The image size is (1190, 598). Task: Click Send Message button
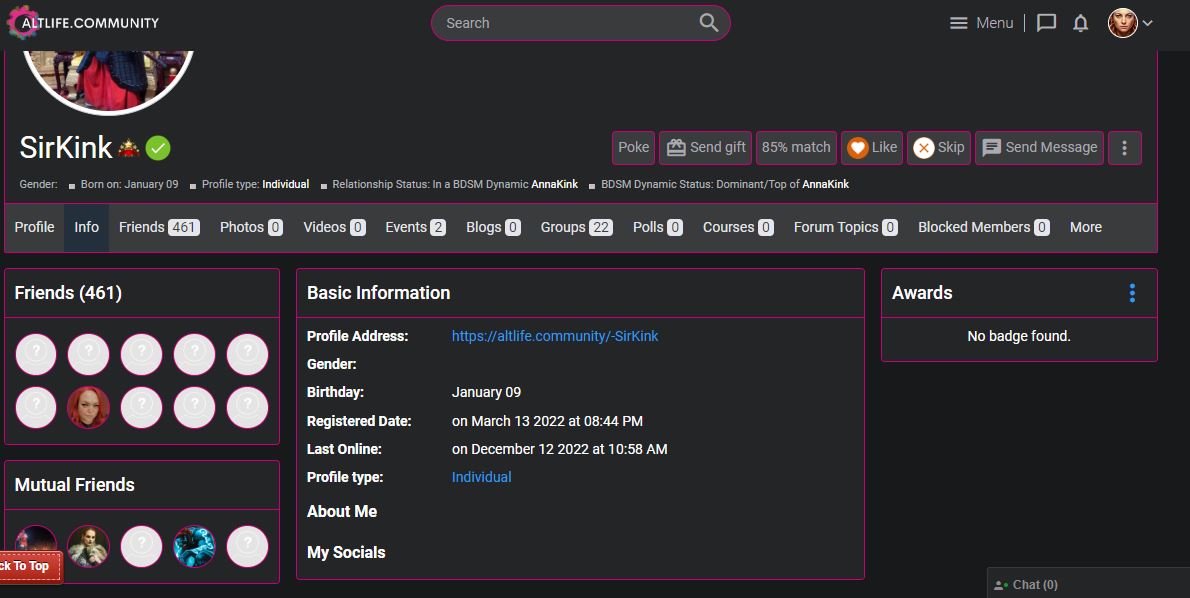click(1039, 148)
